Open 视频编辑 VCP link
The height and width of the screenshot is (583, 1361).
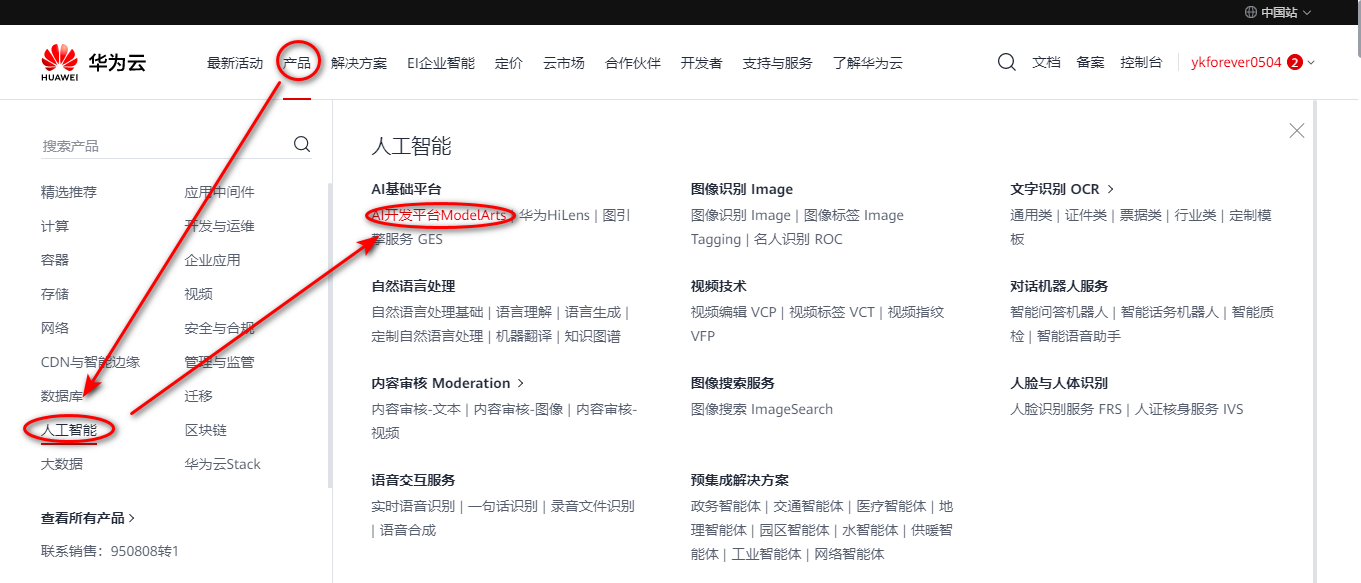tap(734, 312)
